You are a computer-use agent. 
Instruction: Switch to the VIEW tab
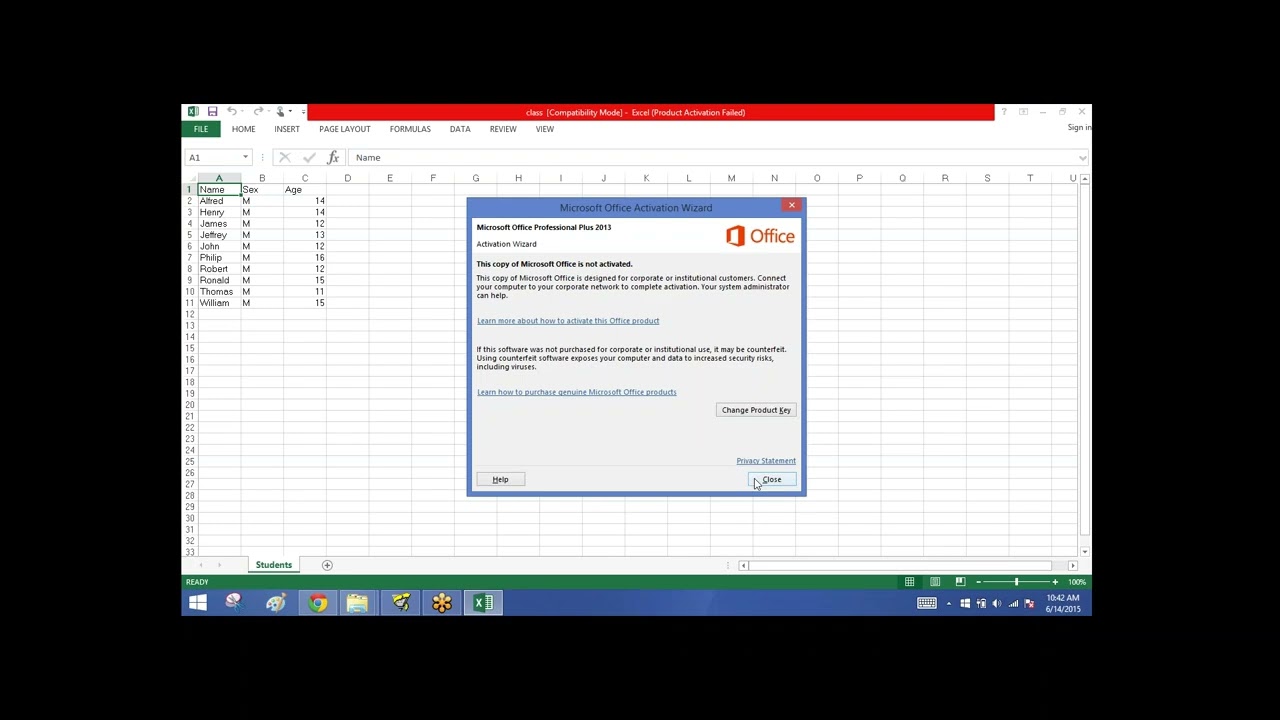pos(544,129)
